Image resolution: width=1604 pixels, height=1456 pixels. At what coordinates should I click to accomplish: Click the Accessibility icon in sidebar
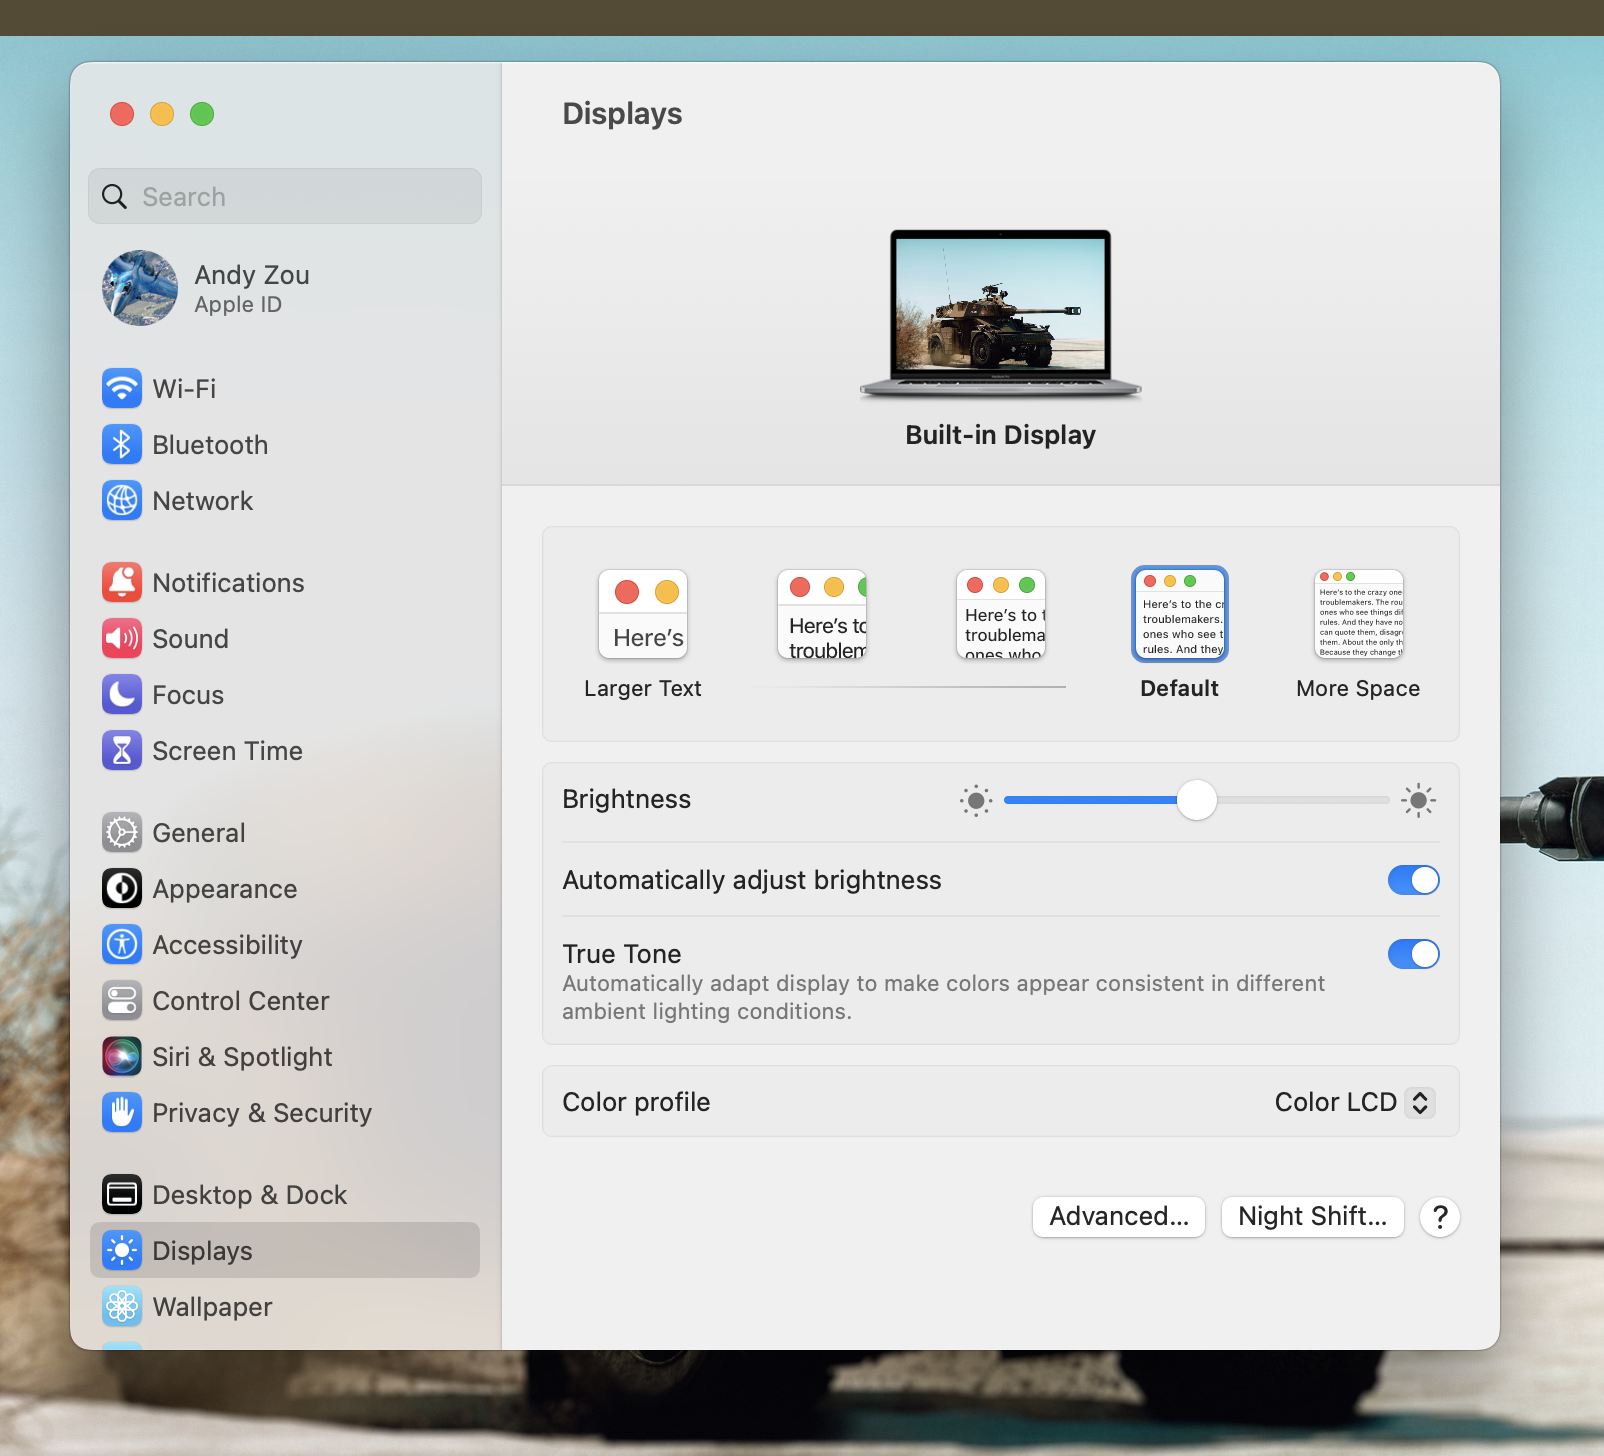coord(122,944)
